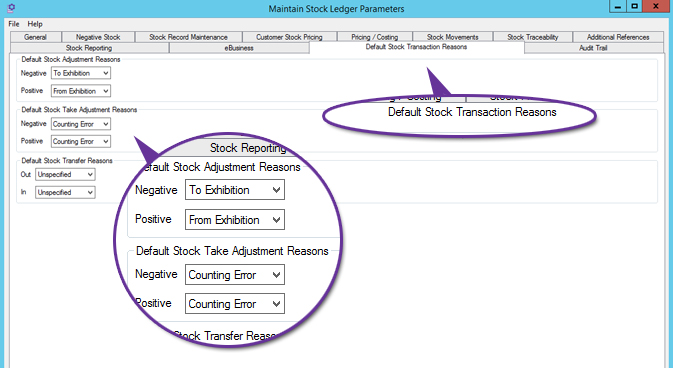Switch to the General tab
673x368 pixels.
[36, 37]
